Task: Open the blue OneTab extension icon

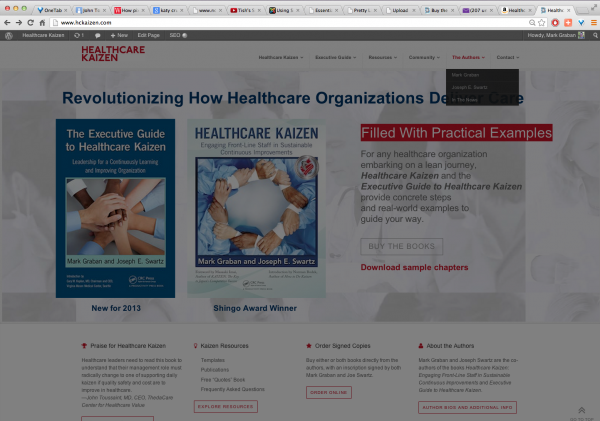Action: pos(581,23)
